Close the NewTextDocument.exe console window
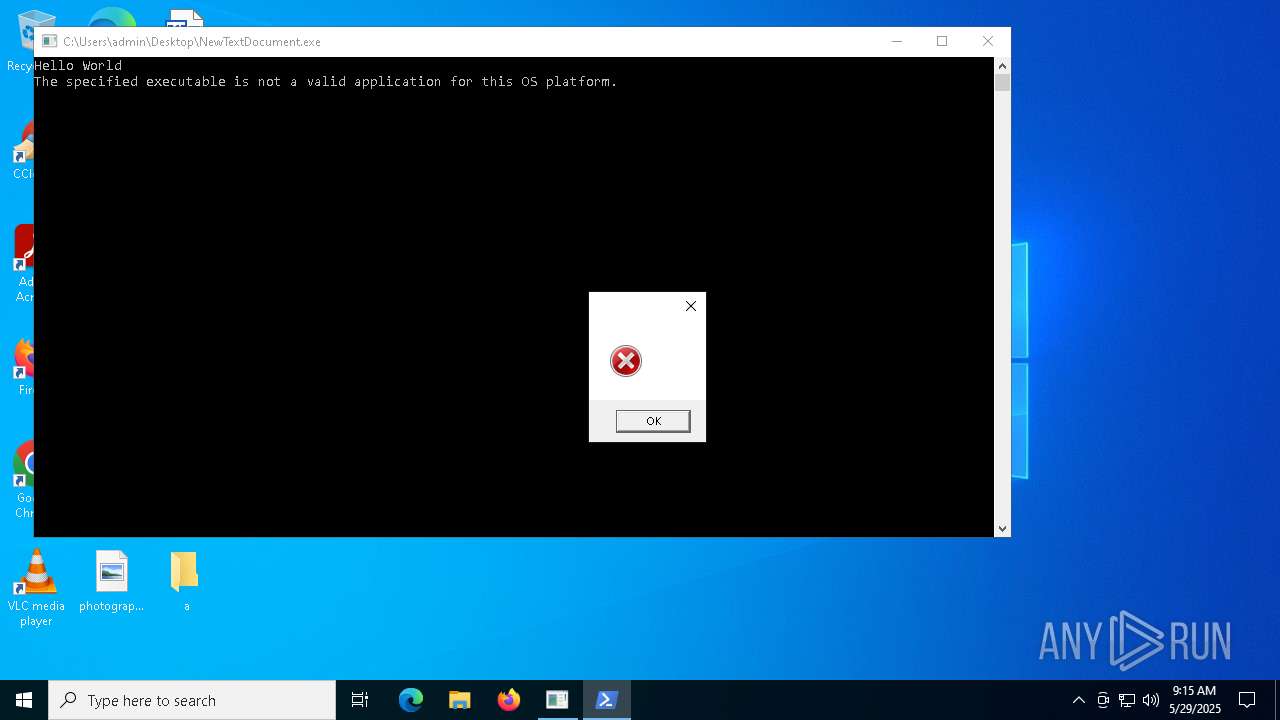Viewport: 1280px width, 720px height. pyautogui.click(x=988, y=41)
